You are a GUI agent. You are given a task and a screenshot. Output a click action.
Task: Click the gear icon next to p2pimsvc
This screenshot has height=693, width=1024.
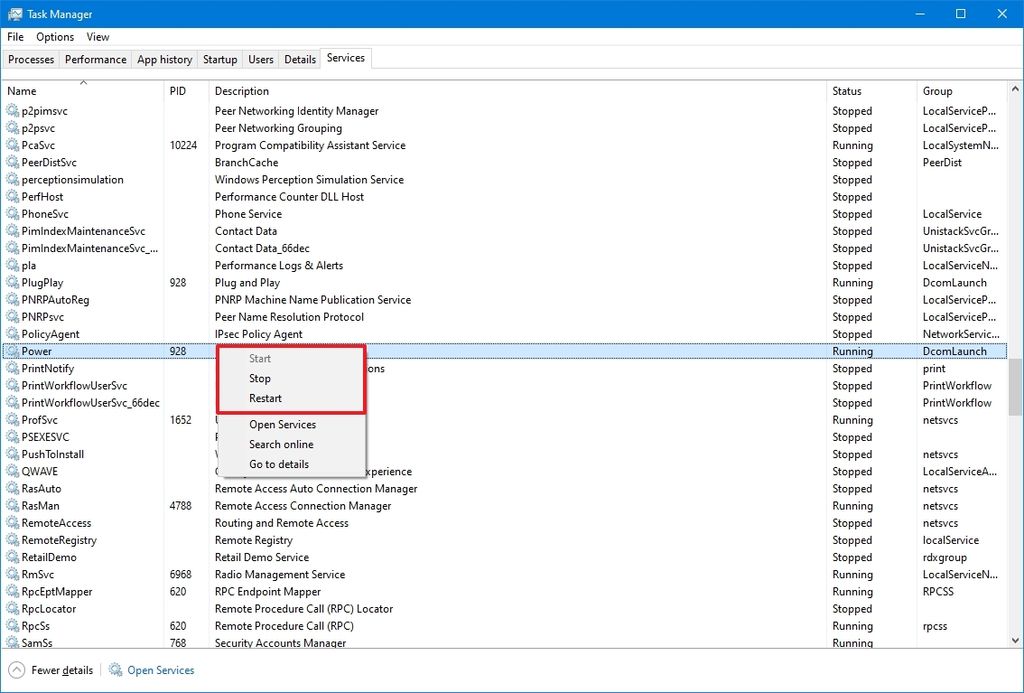click(x=12, y=110)
